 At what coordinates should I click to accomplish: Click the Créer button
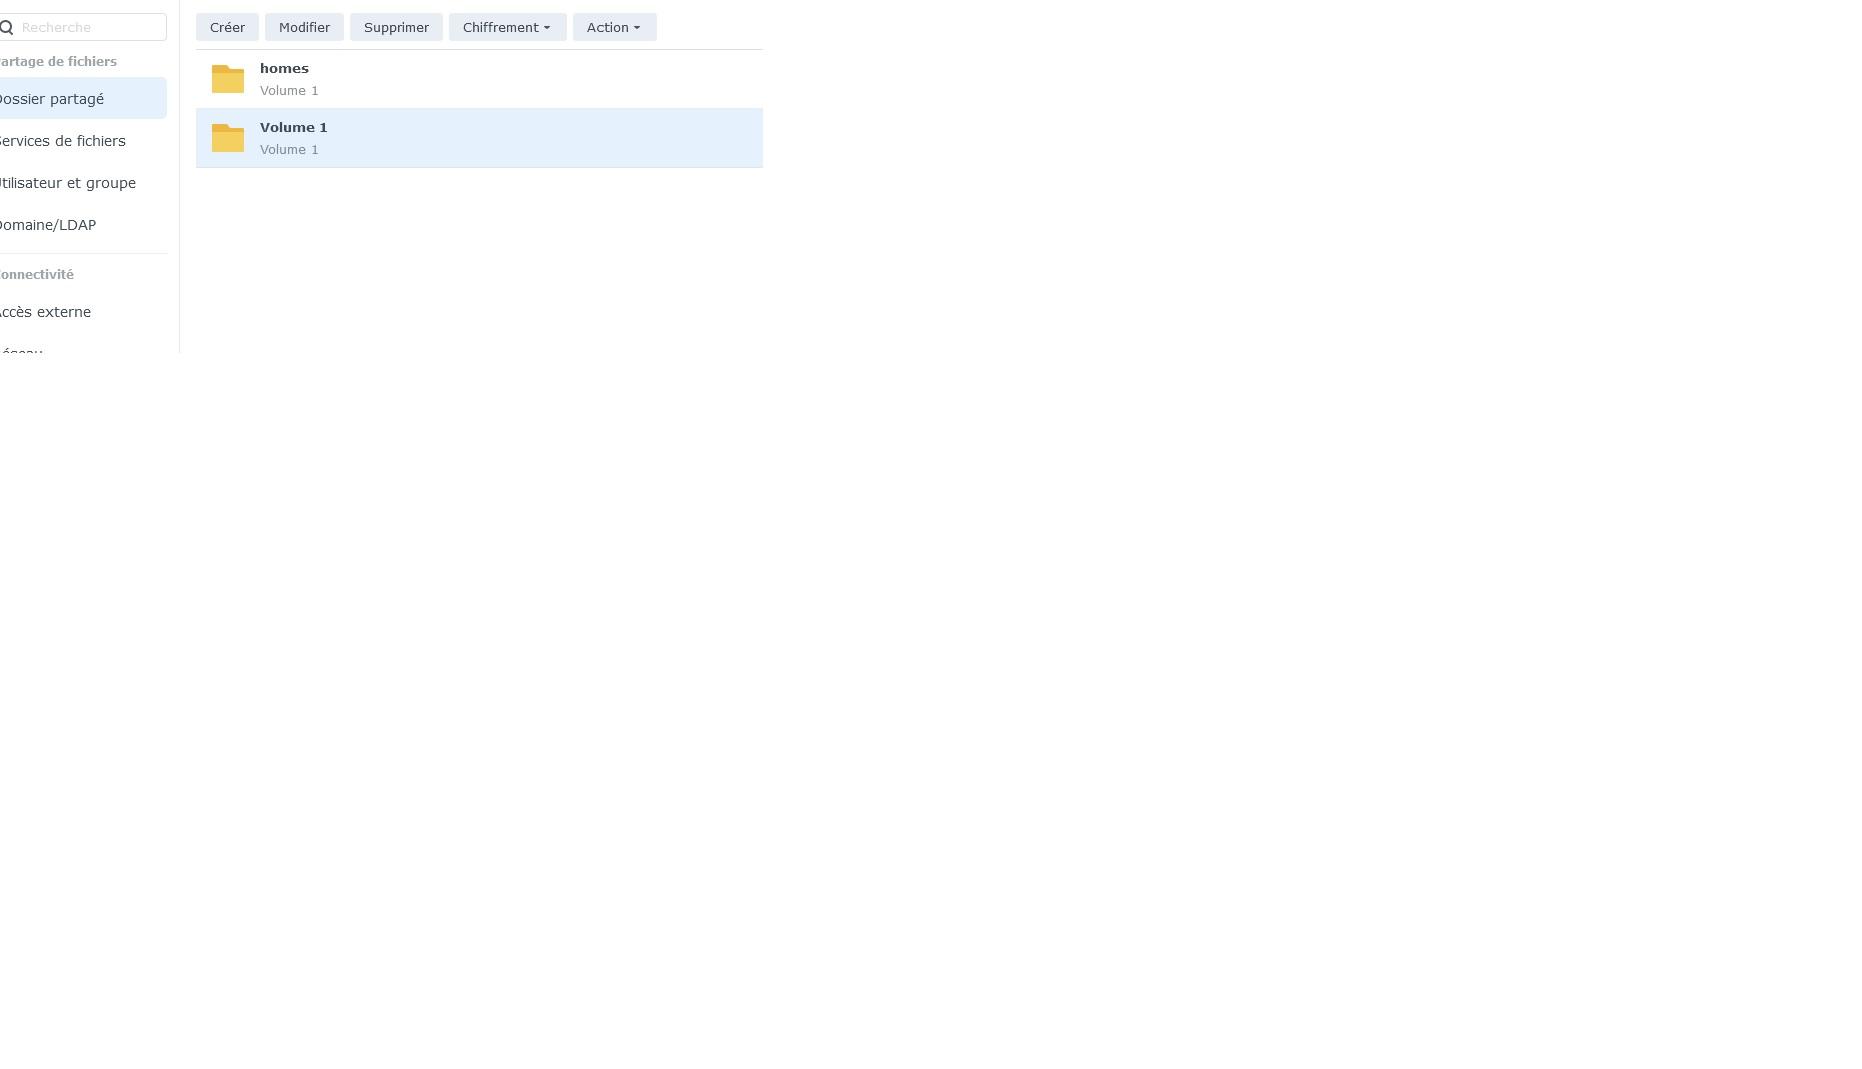pos(227,27)
